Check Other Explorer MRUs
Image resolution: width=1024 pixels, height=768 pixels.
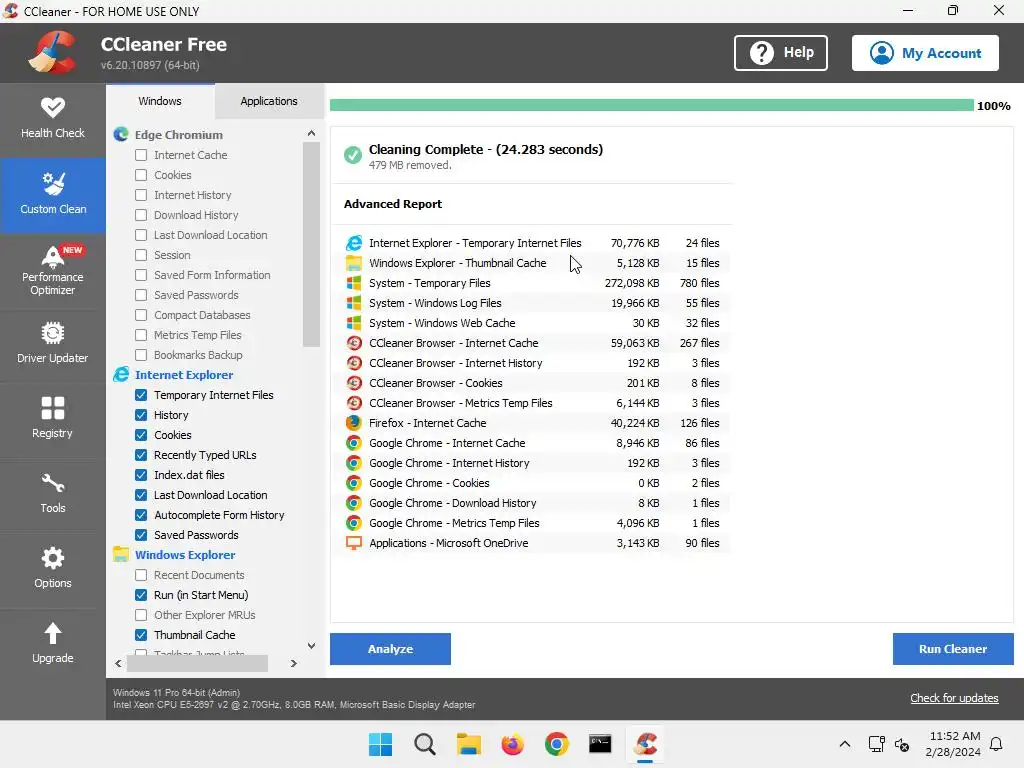coord(141,615)
